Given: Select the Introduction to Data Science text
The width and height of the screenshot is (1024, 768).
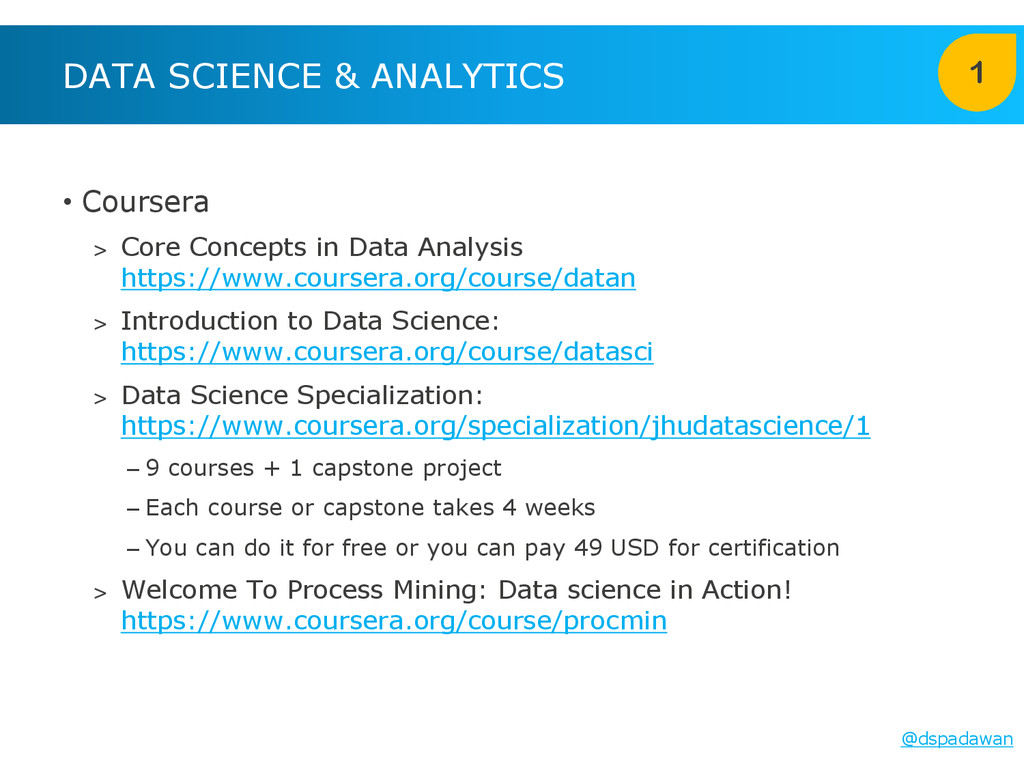Looking at the screenshot, I should 309,321.
